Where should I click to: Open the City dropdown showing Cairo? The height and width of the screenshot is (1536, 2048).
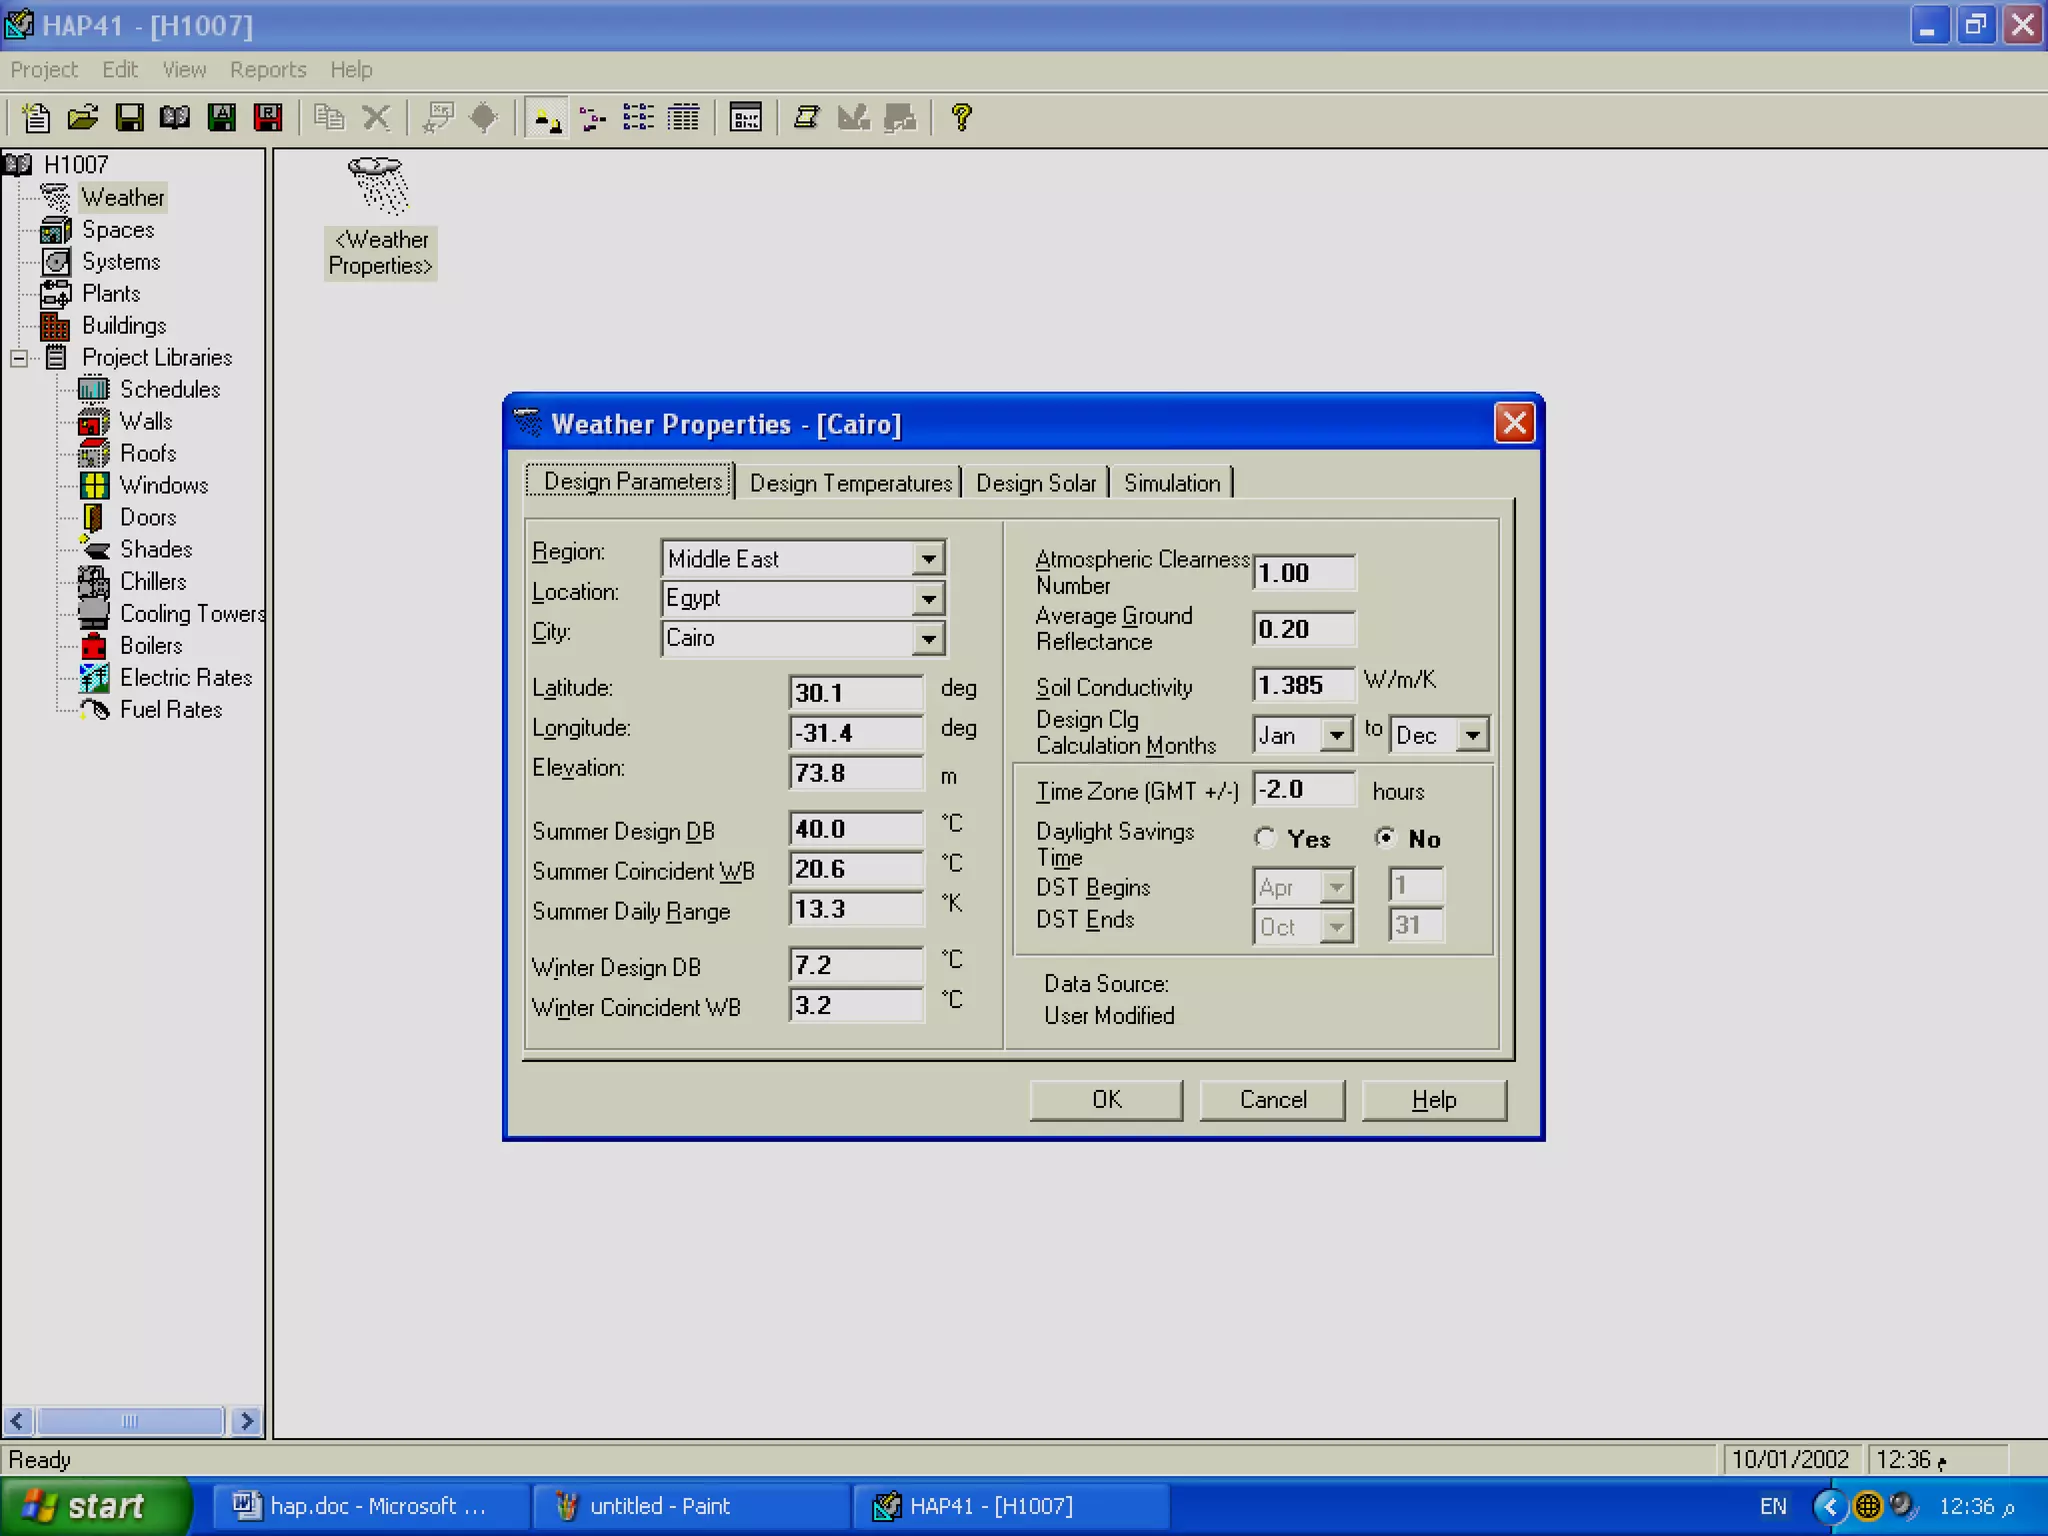(929, 639)
